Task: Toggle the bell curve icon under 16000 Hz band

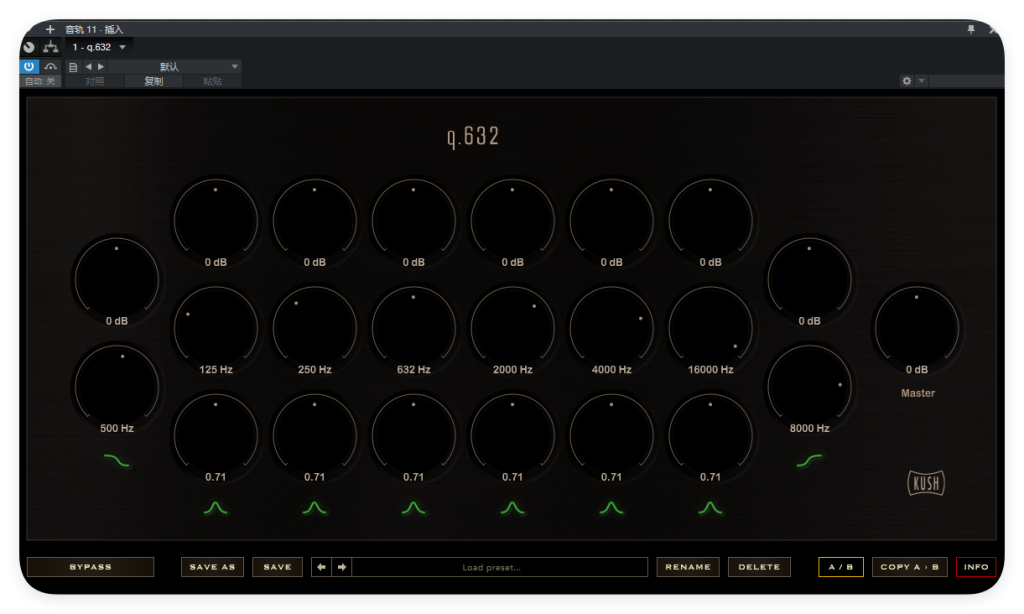Action: pos(711,508)
